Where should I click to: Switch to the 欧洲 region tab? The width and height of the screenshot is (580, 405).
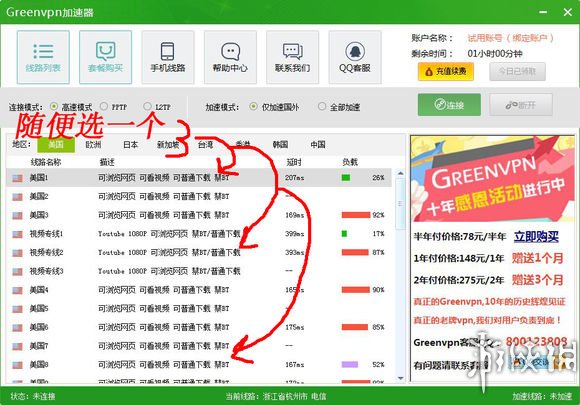click(x=93, y=145)
